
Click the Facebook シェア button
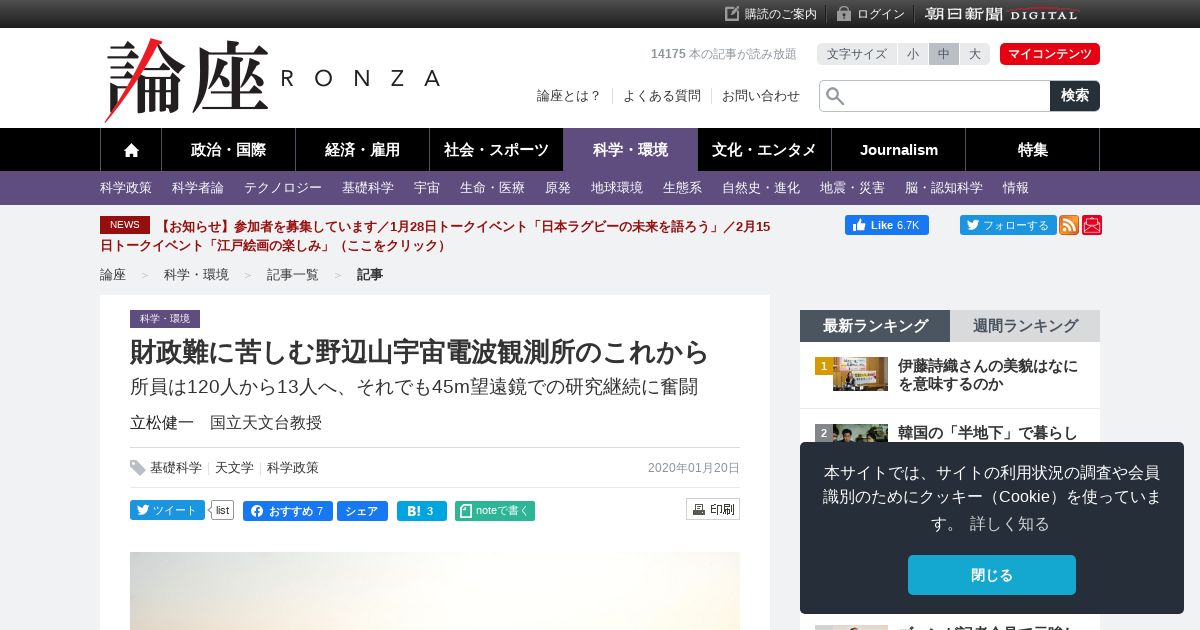362,511
